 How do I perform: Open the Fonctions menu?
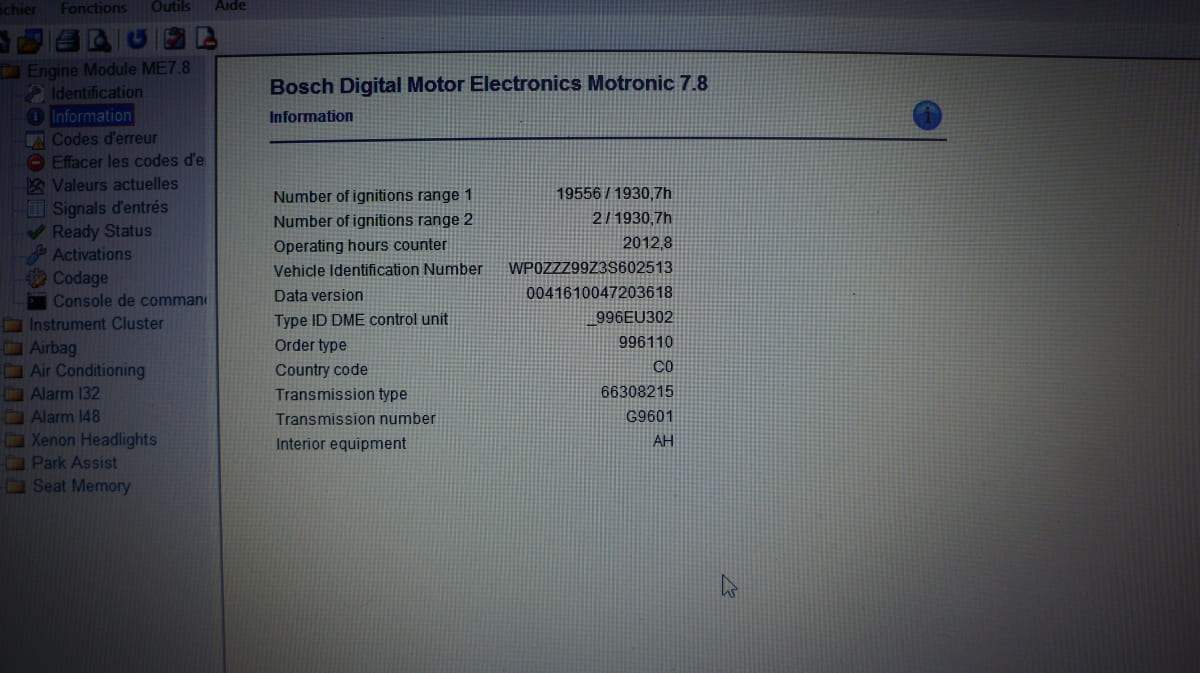[x=93, y=8]
